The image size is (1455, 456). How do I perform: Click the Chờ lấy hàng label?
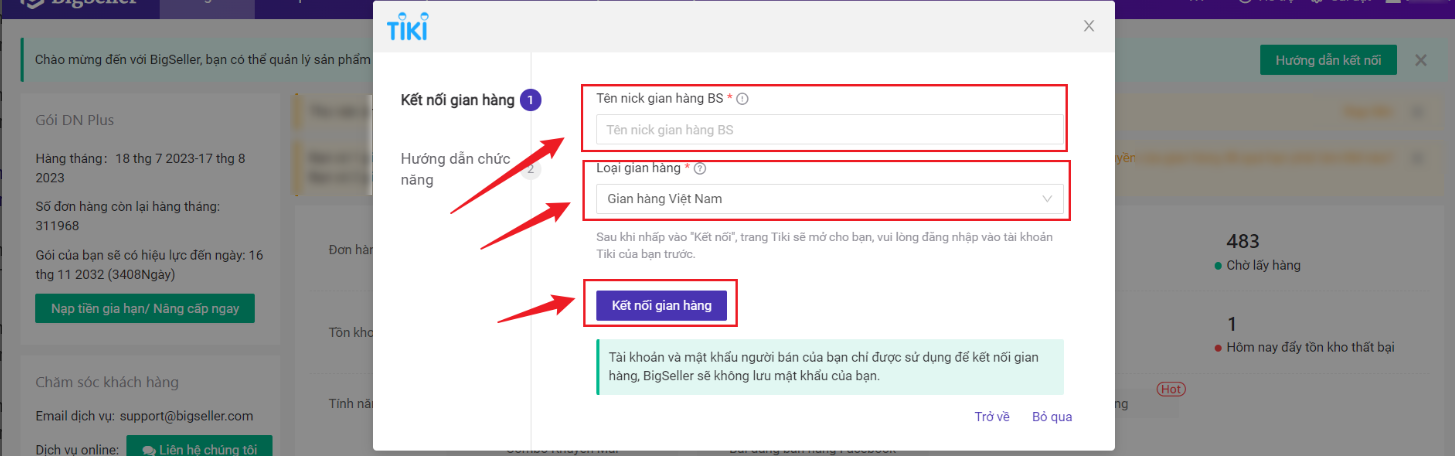(1263, 265)
